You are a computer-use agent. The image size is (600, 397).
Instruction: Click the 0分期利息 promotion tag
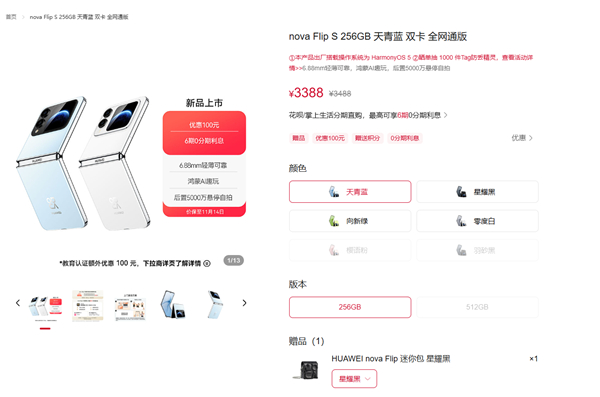coord(404,138)
